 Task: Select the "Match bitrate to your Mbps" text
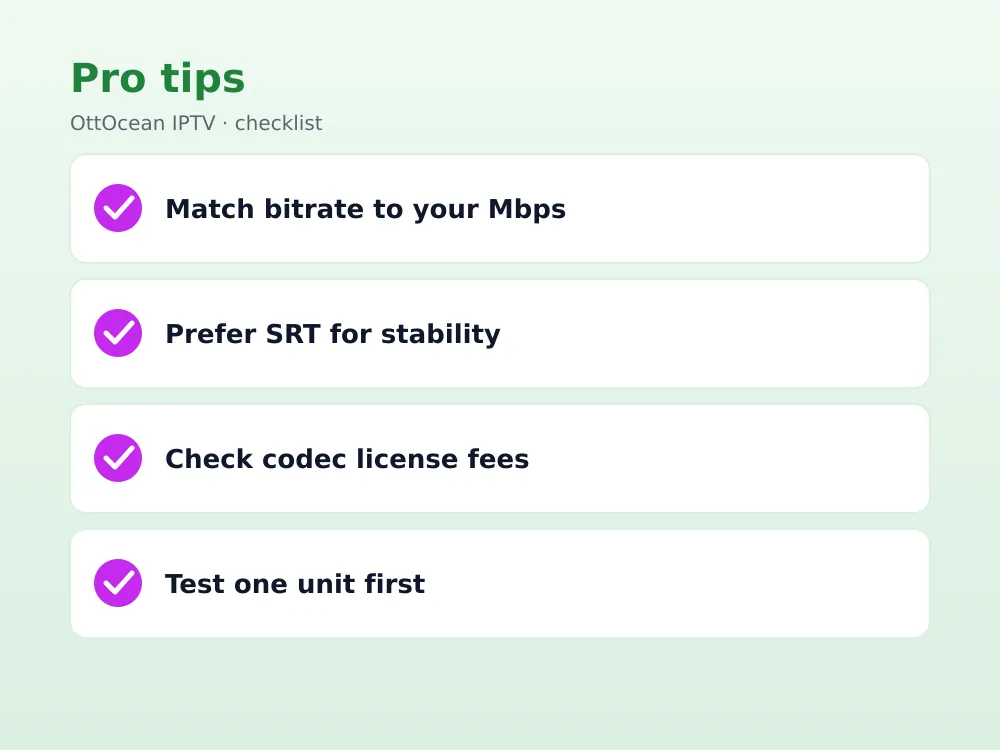(365, 209)
